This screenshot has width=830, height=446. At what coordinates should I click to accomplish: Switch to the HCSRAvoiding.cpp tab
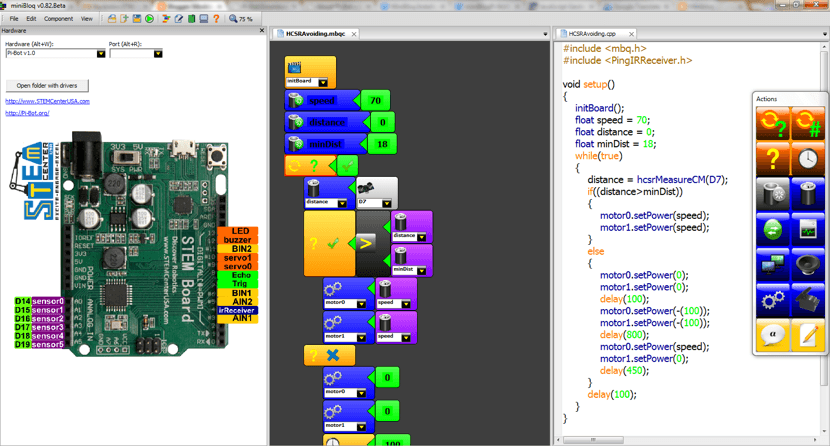591,33
